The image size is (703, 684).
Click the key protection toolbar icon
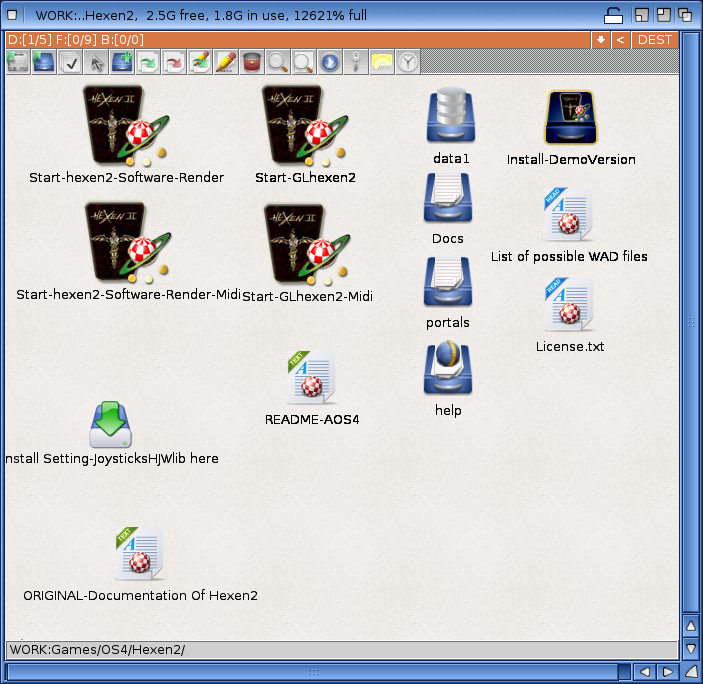click(x=356, y=62)
